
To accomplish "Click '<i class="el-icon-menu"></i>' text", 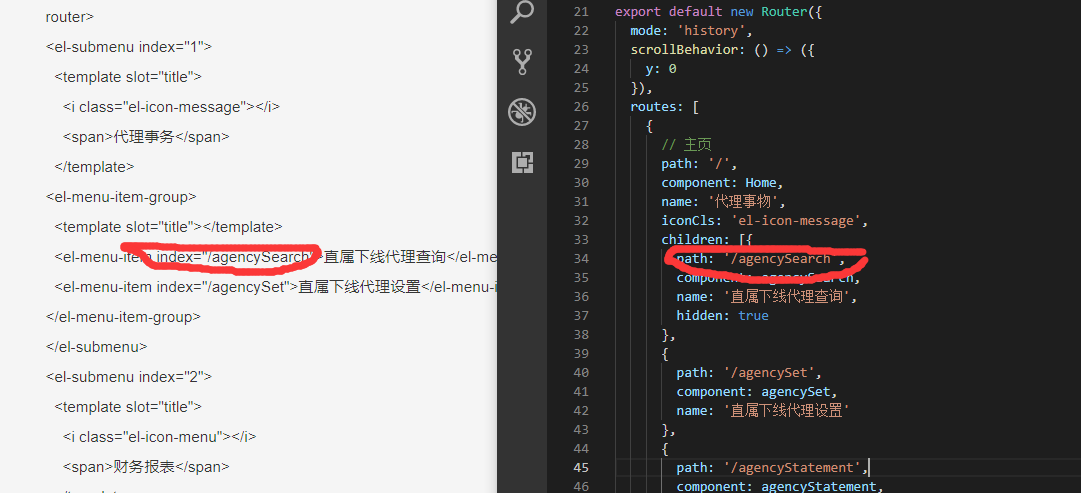I will (x=160, y=436).
